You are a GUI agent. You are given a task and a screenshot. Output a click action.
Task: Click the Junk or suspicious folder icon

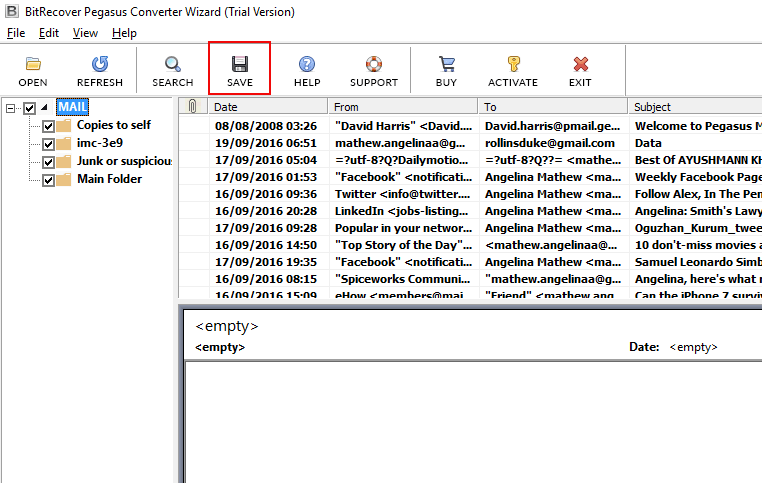(x=64, y=162)
